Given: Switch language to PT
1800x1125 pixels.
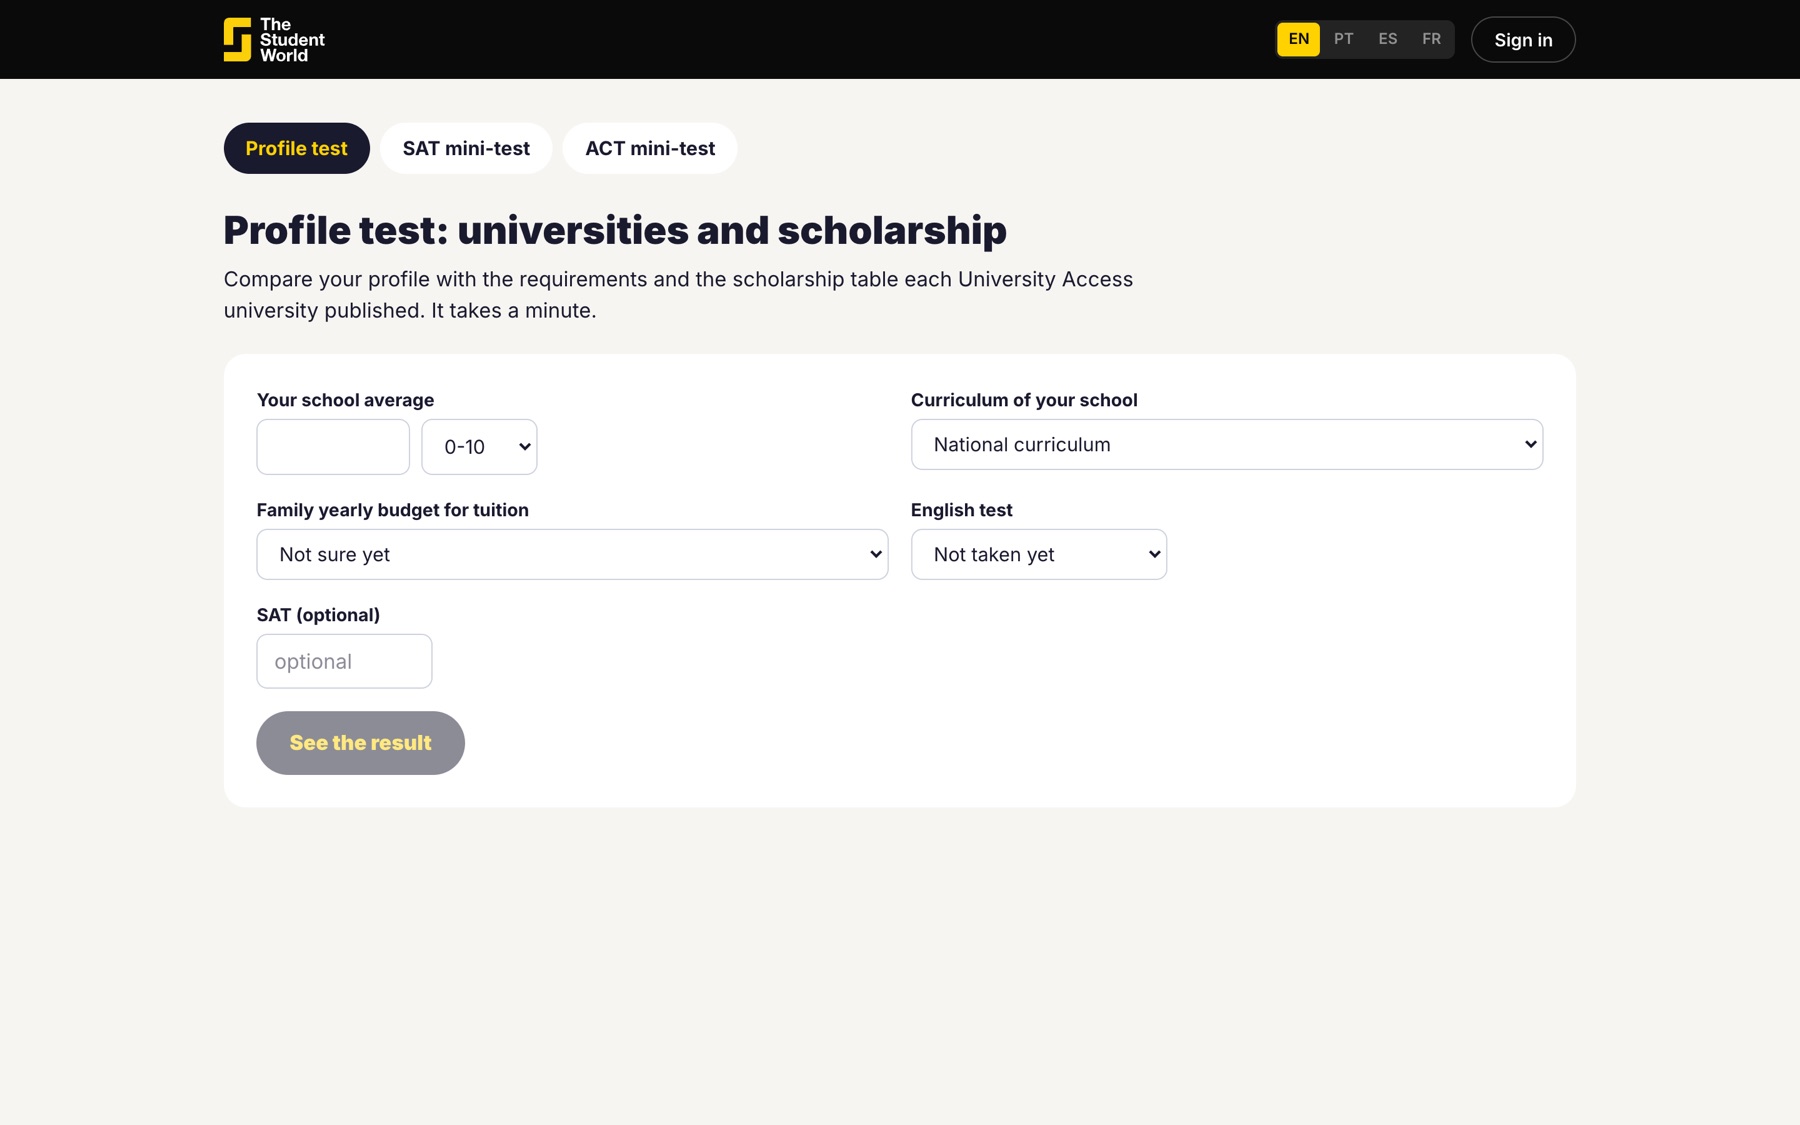Looking at the screenshot, I should 1343,39.
